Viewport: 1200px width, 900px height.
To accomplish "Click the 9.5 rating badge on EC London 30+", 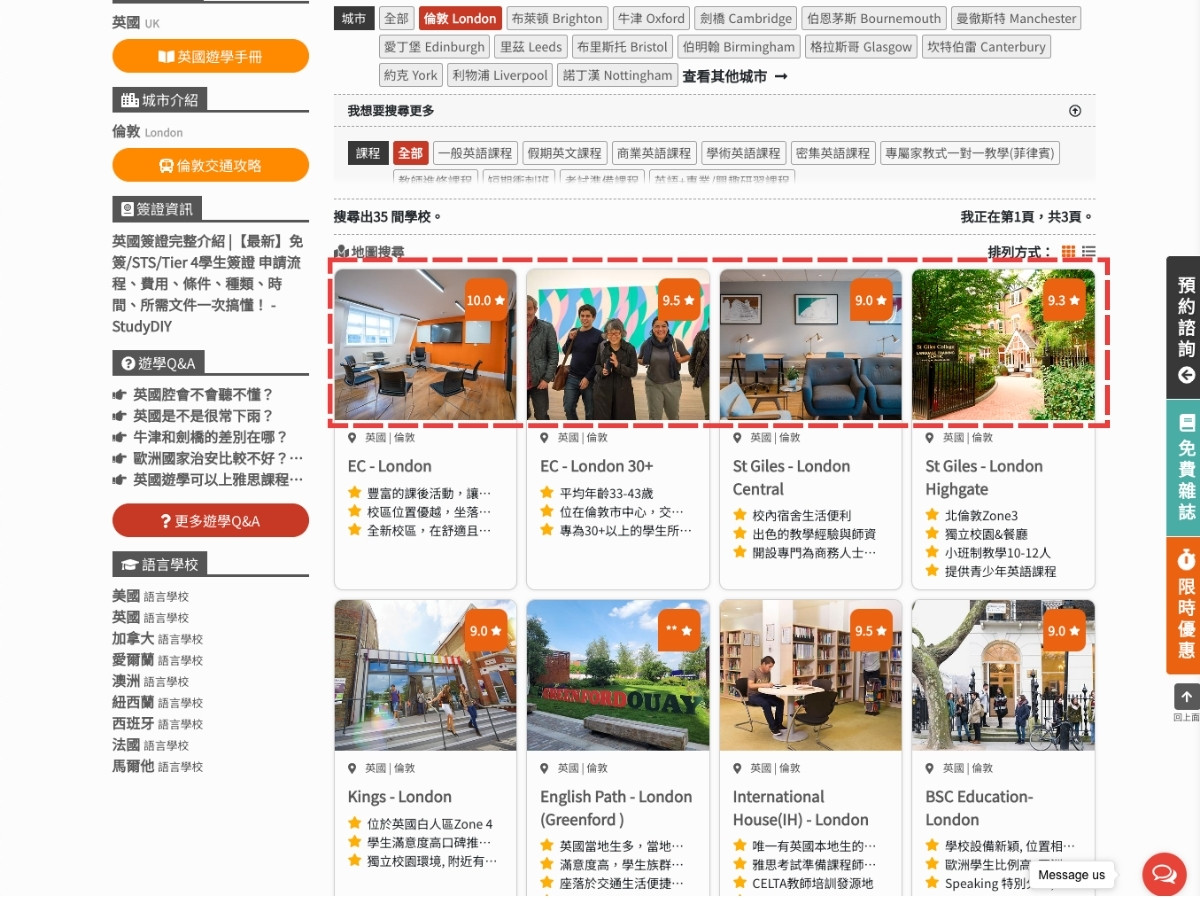I will [x=678, y=300].
